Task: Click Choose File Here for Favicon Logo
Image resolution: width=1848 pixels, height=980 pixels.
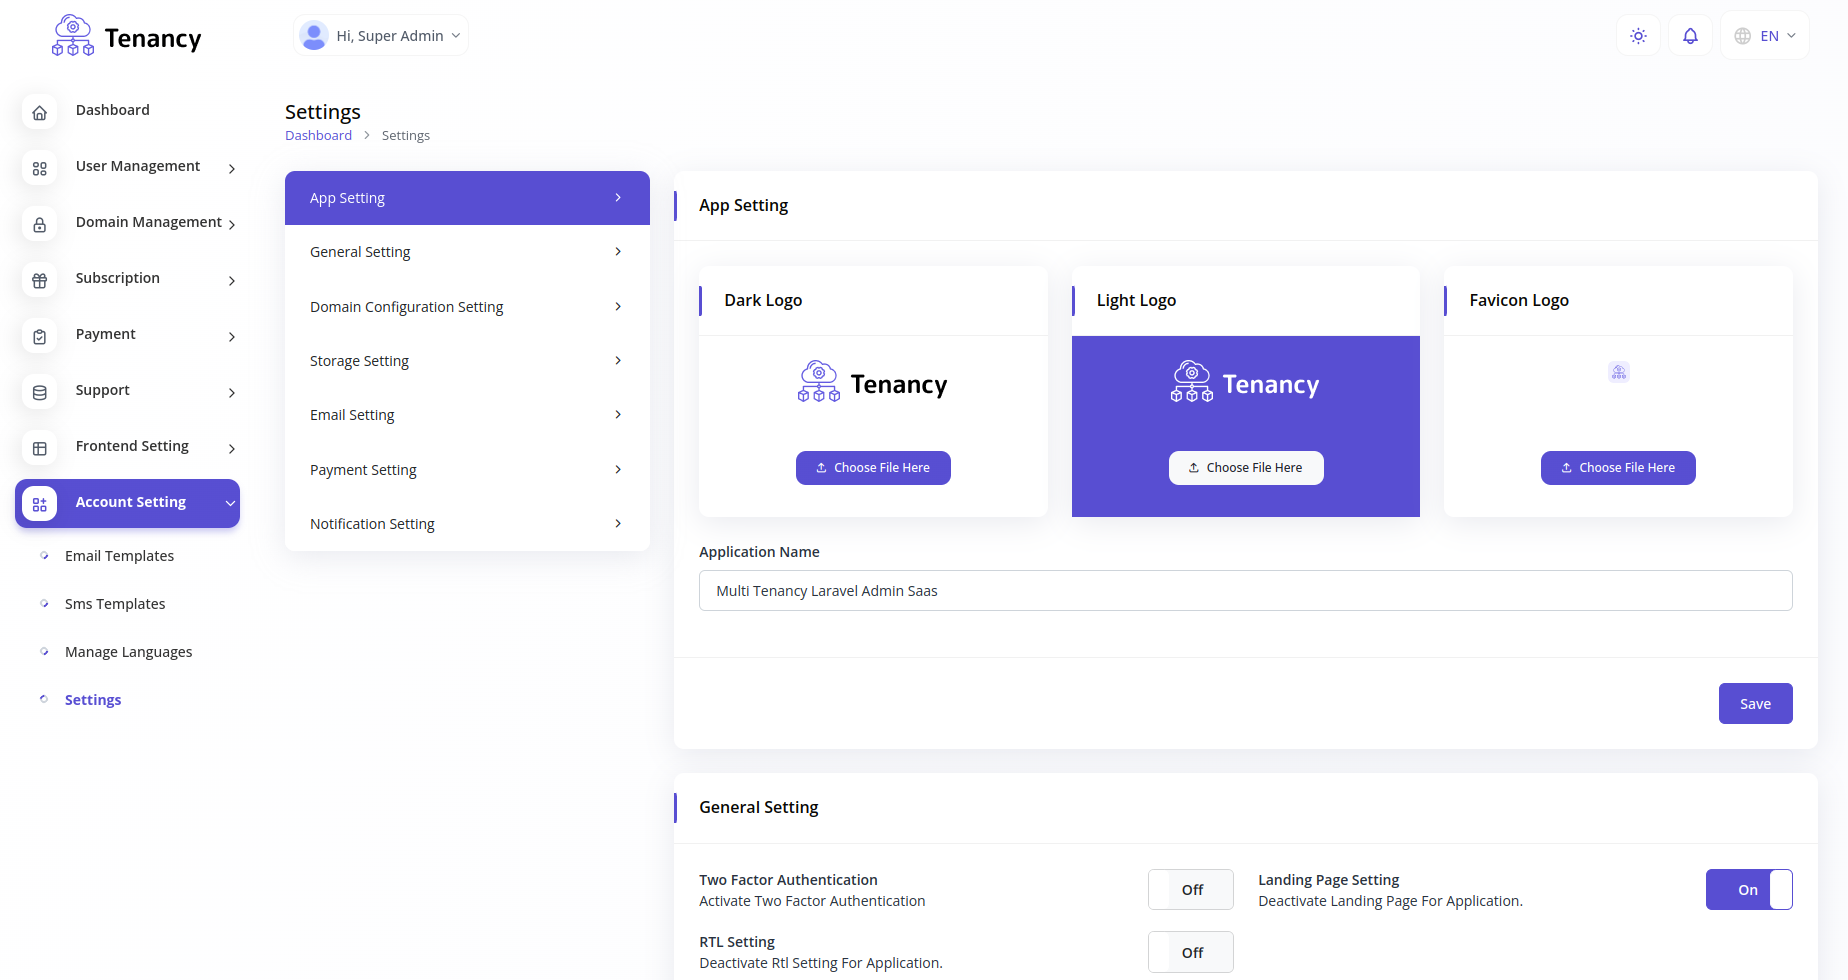Action: point(1618,468)
